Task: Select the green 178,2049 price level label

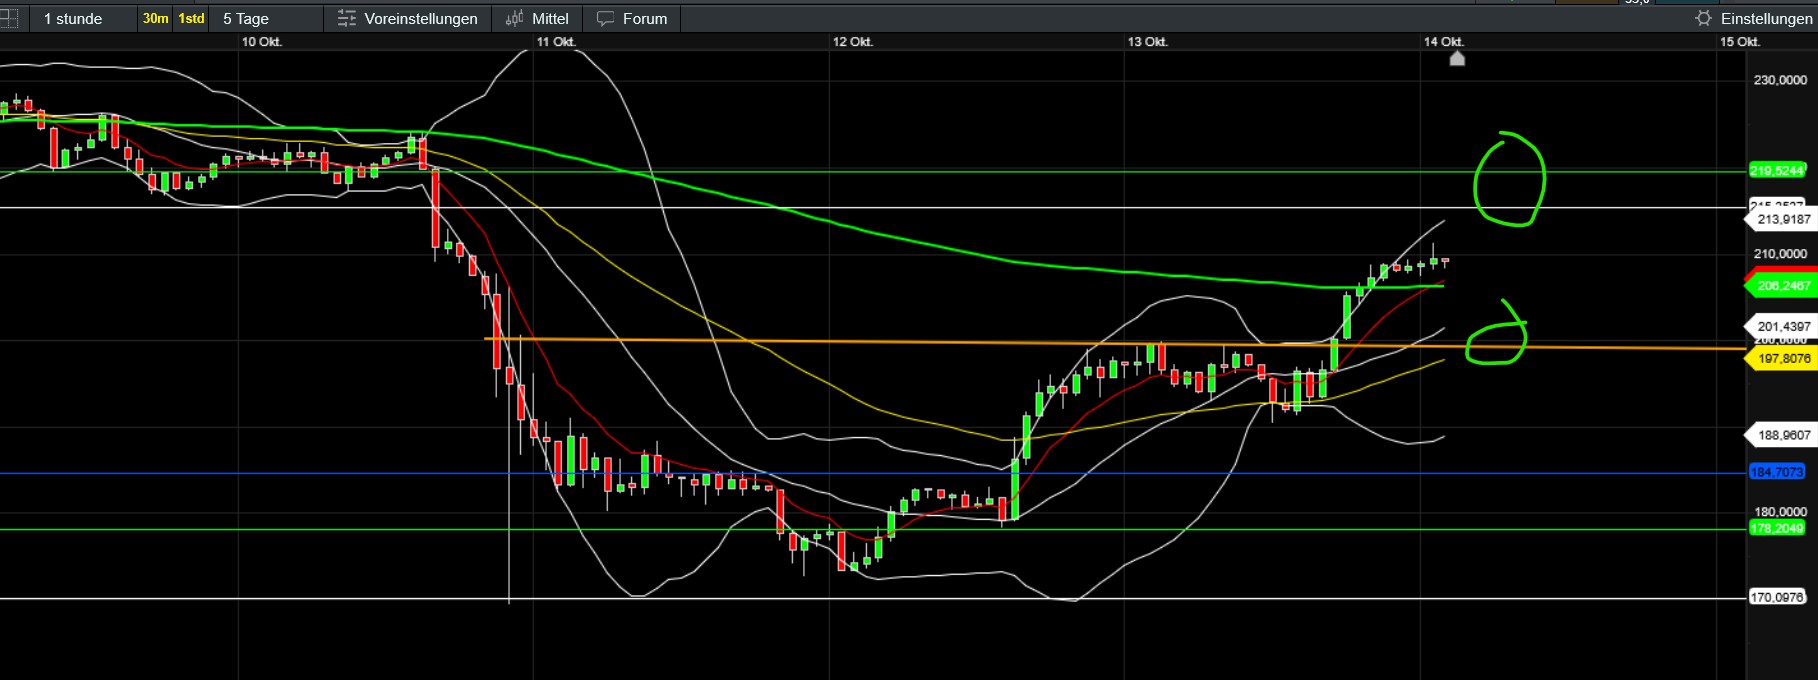Action: pyautogui.click(x=1777, y=529)
